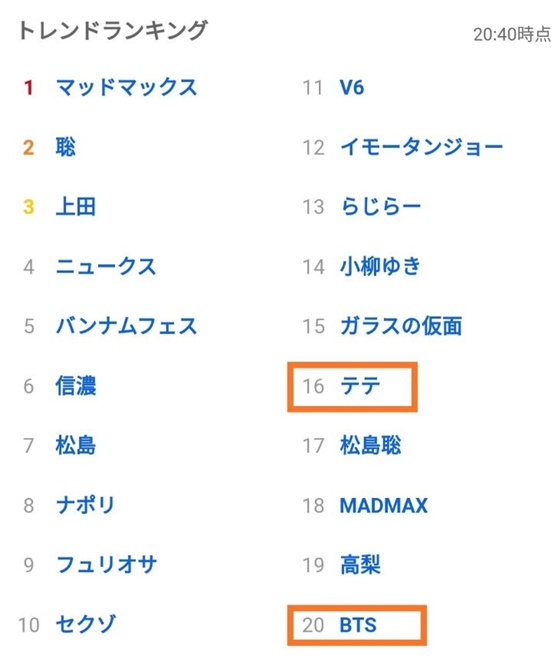
Task: Open the V6 trend link
Action: (x=352, y=88)
